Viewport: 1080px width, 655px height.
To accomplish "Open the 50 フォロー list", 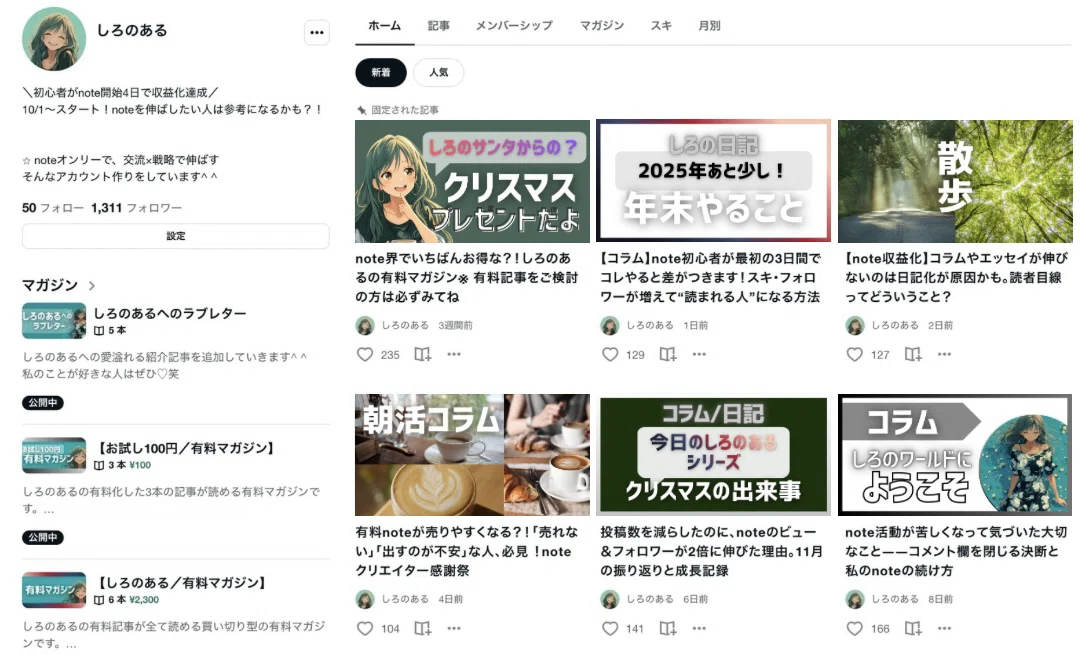I will pyautogui.click(x=52, y=208).
